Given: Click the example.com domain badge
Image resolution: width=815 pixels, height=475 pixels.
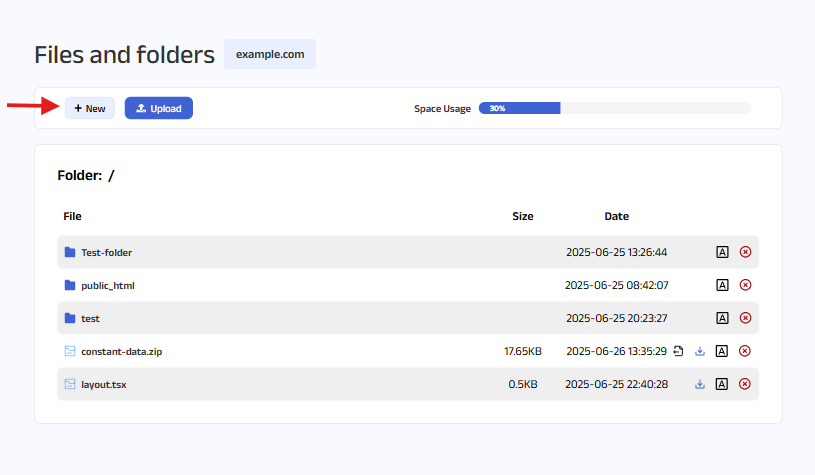Looking at the screenshot, I should tap(270, 54).
